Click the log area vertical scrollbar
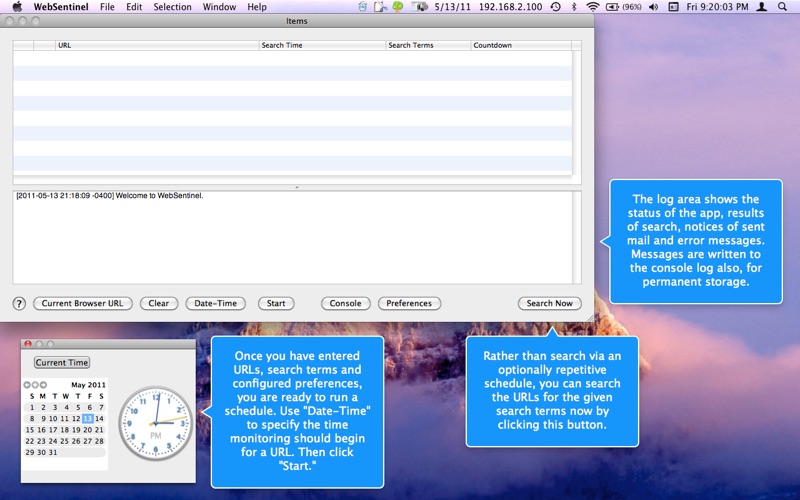 point(577,237)
